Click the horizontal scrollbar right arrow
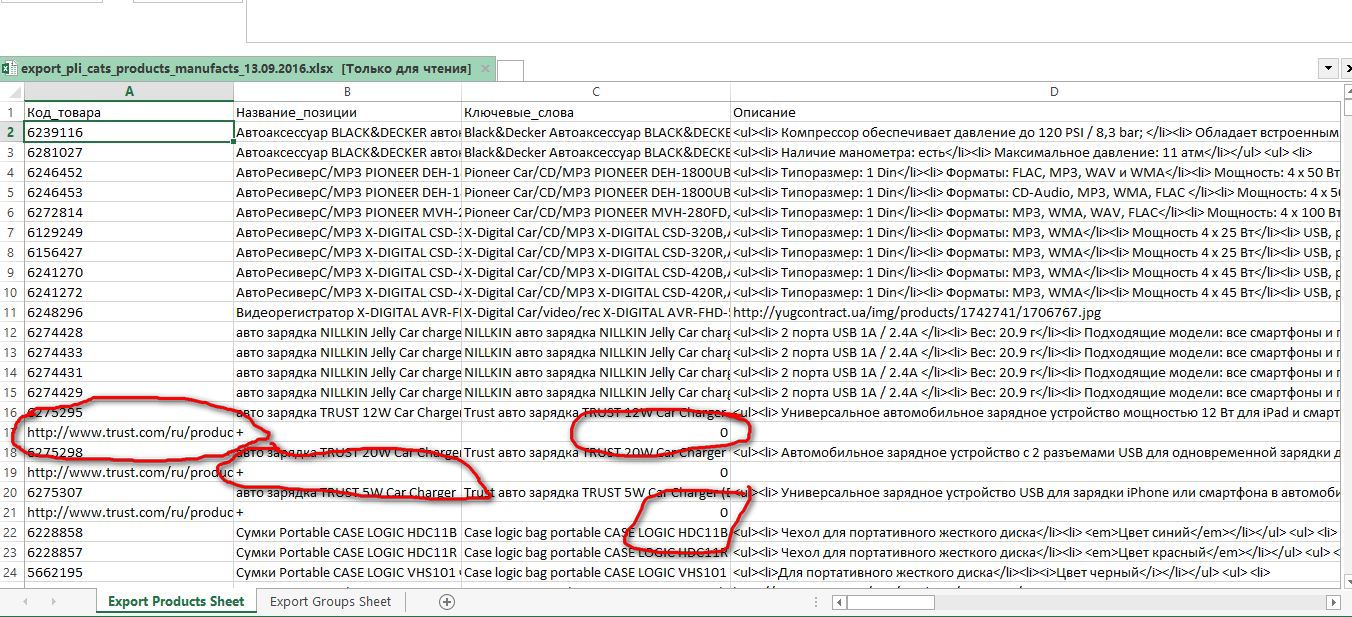Viewport: 1352px width, 617px height. (x=1333, y=602)
